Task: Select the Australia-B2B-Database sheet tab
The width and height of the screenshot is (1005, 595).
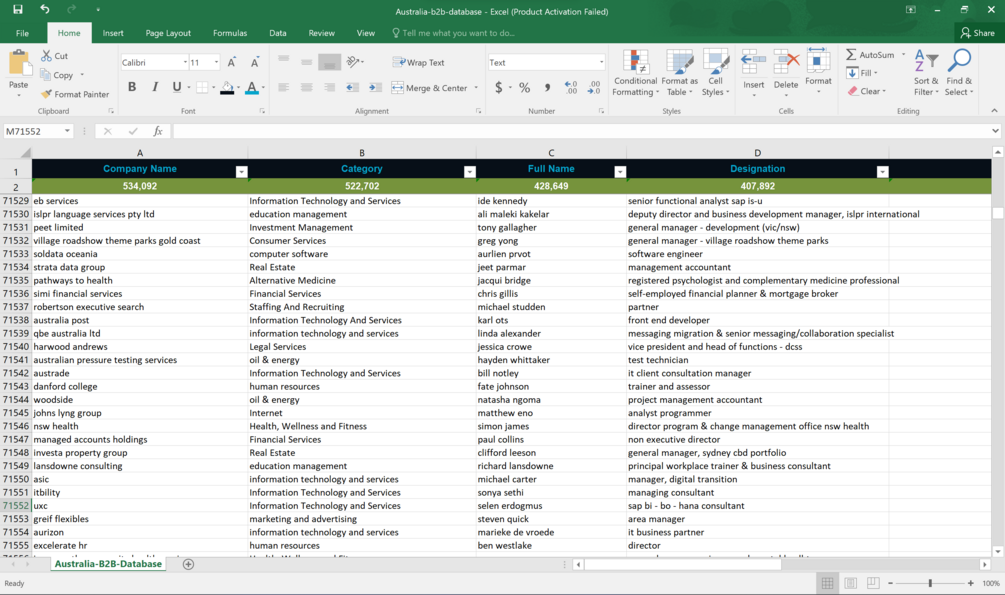Action: pos(108,564)
